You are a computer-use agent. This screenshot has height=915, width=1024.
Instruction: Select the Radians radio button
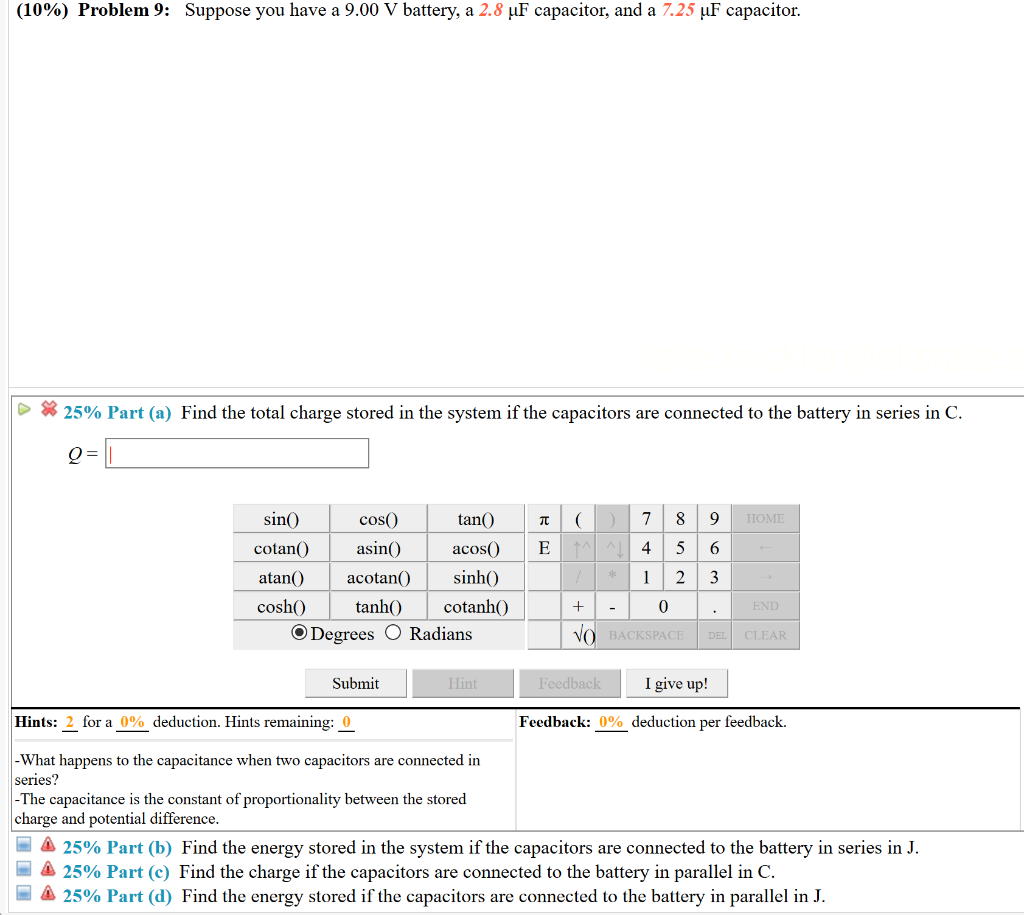[x=392, y=633]
